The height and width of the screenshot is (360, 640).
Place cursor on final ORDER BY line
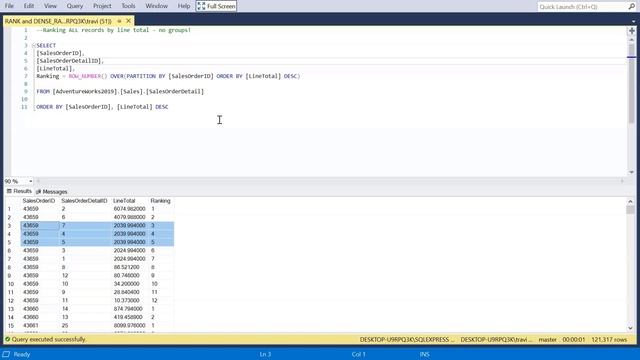tap(102, 107)
